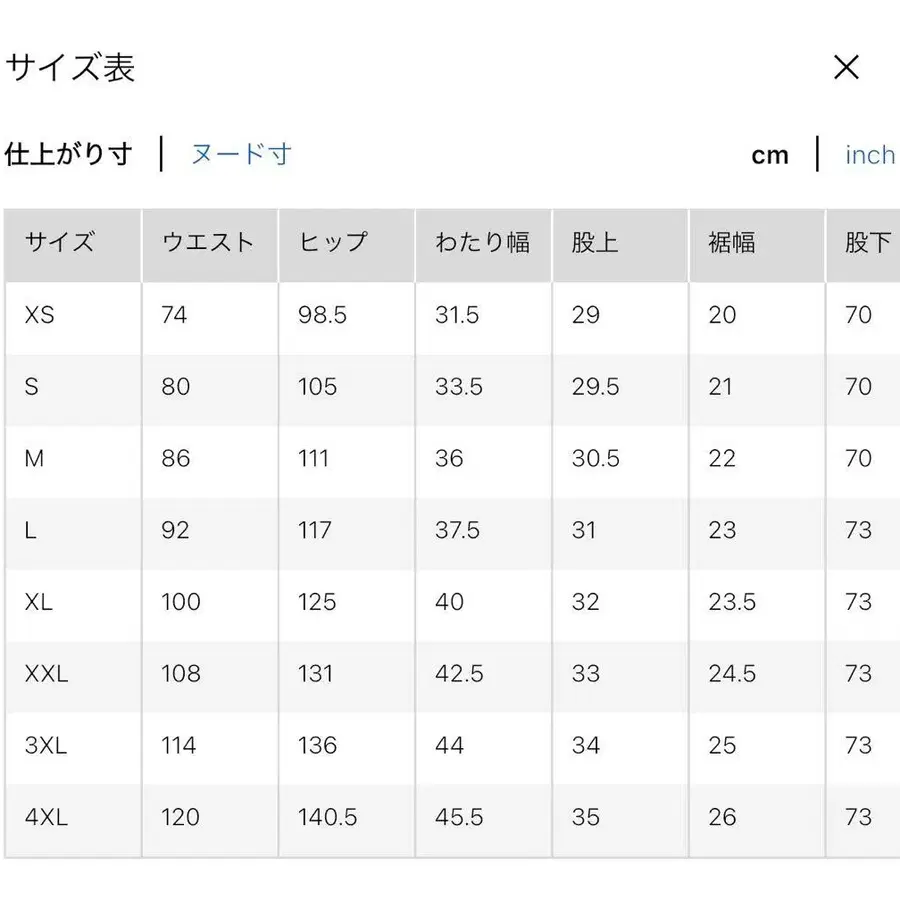Select the inseam value 73 for 3XL
900x900 pixels.
click(x=858, y=745)
